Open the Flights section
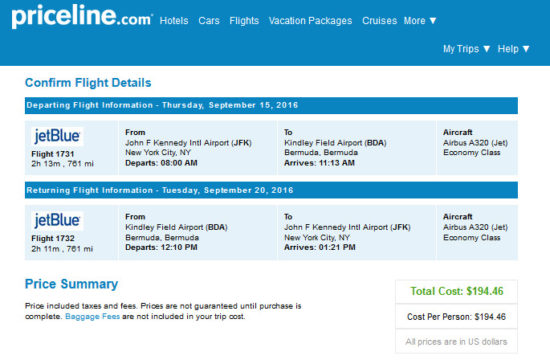The image size is (550, 360). 244,21
